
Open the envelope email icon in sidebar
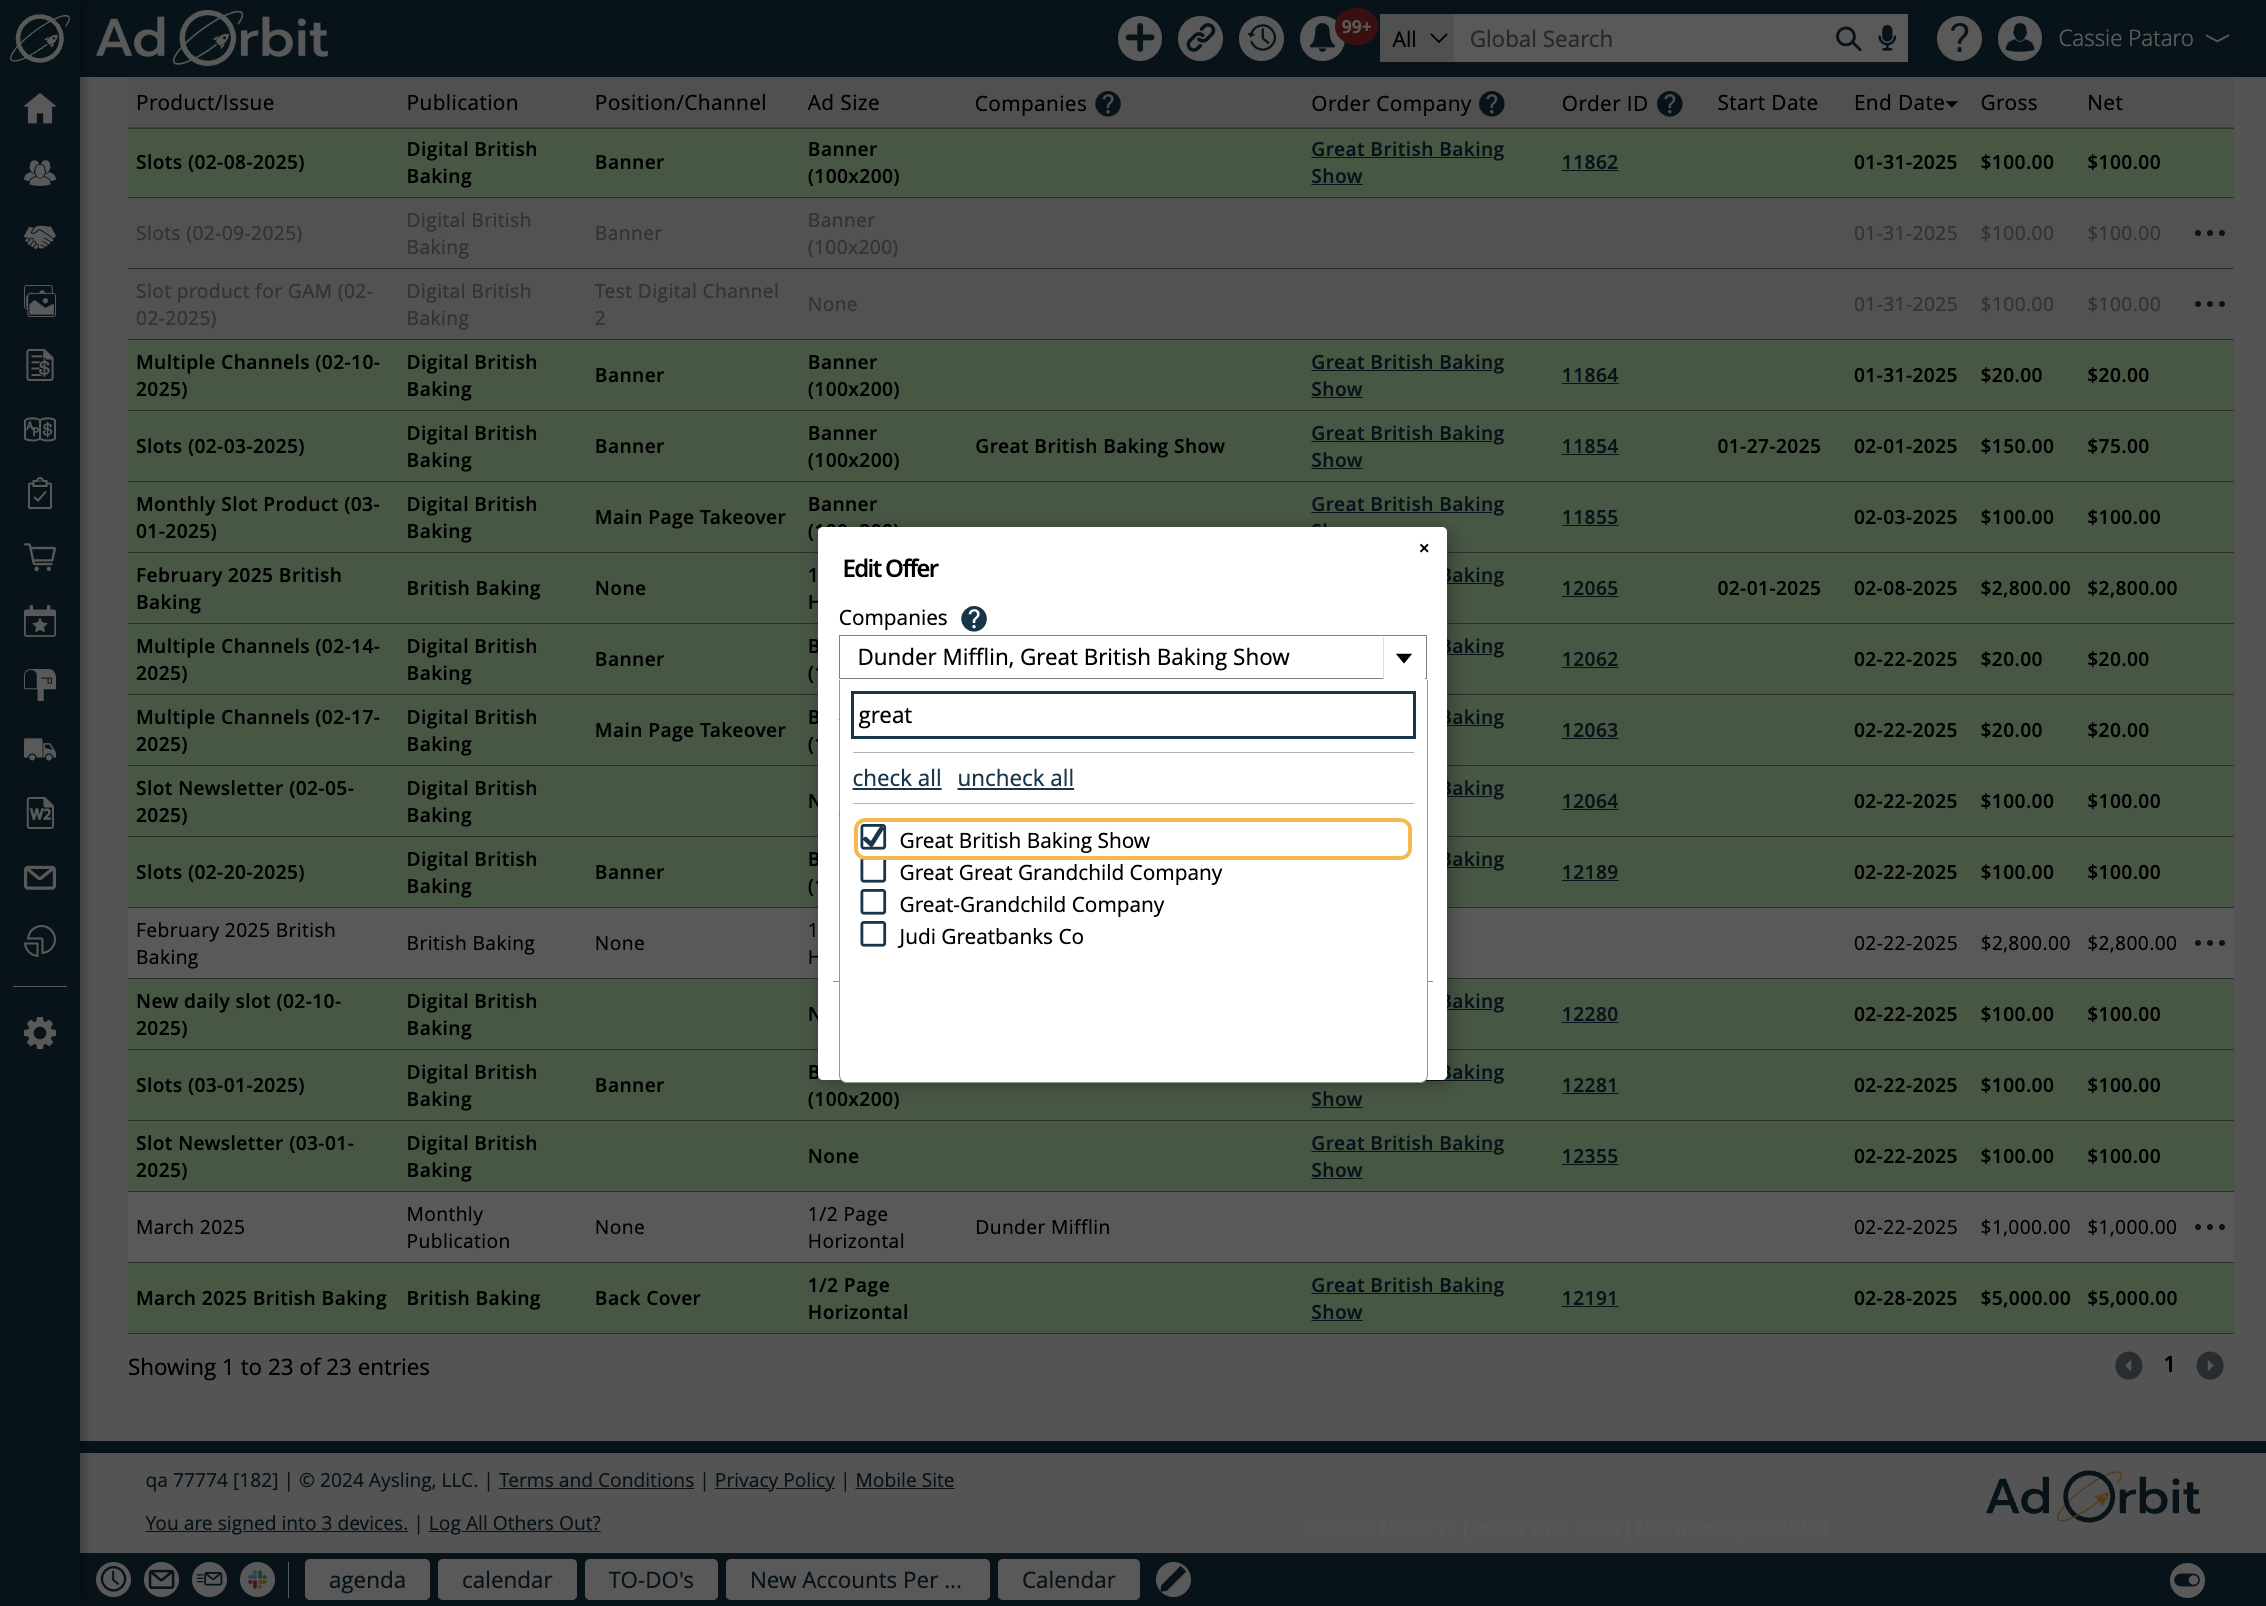point(39,877)
